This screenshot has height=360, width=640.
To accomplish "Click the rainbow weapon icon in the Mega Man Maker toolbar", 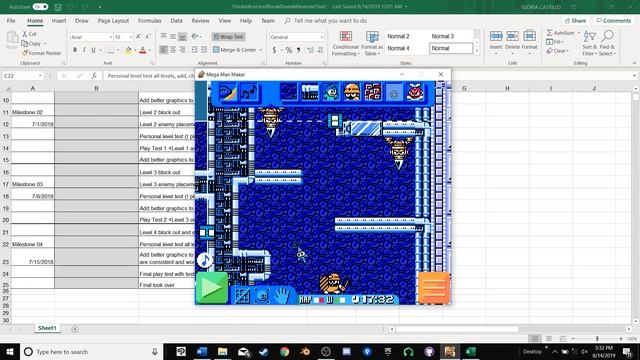I will pyautogui.click(x=228, y=92).
